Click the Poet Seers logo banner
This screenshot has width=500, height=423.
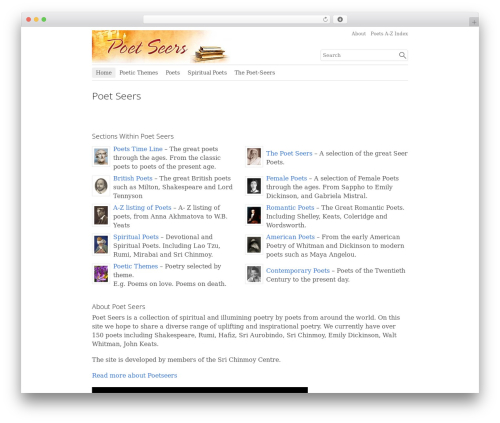click(161, 46)
